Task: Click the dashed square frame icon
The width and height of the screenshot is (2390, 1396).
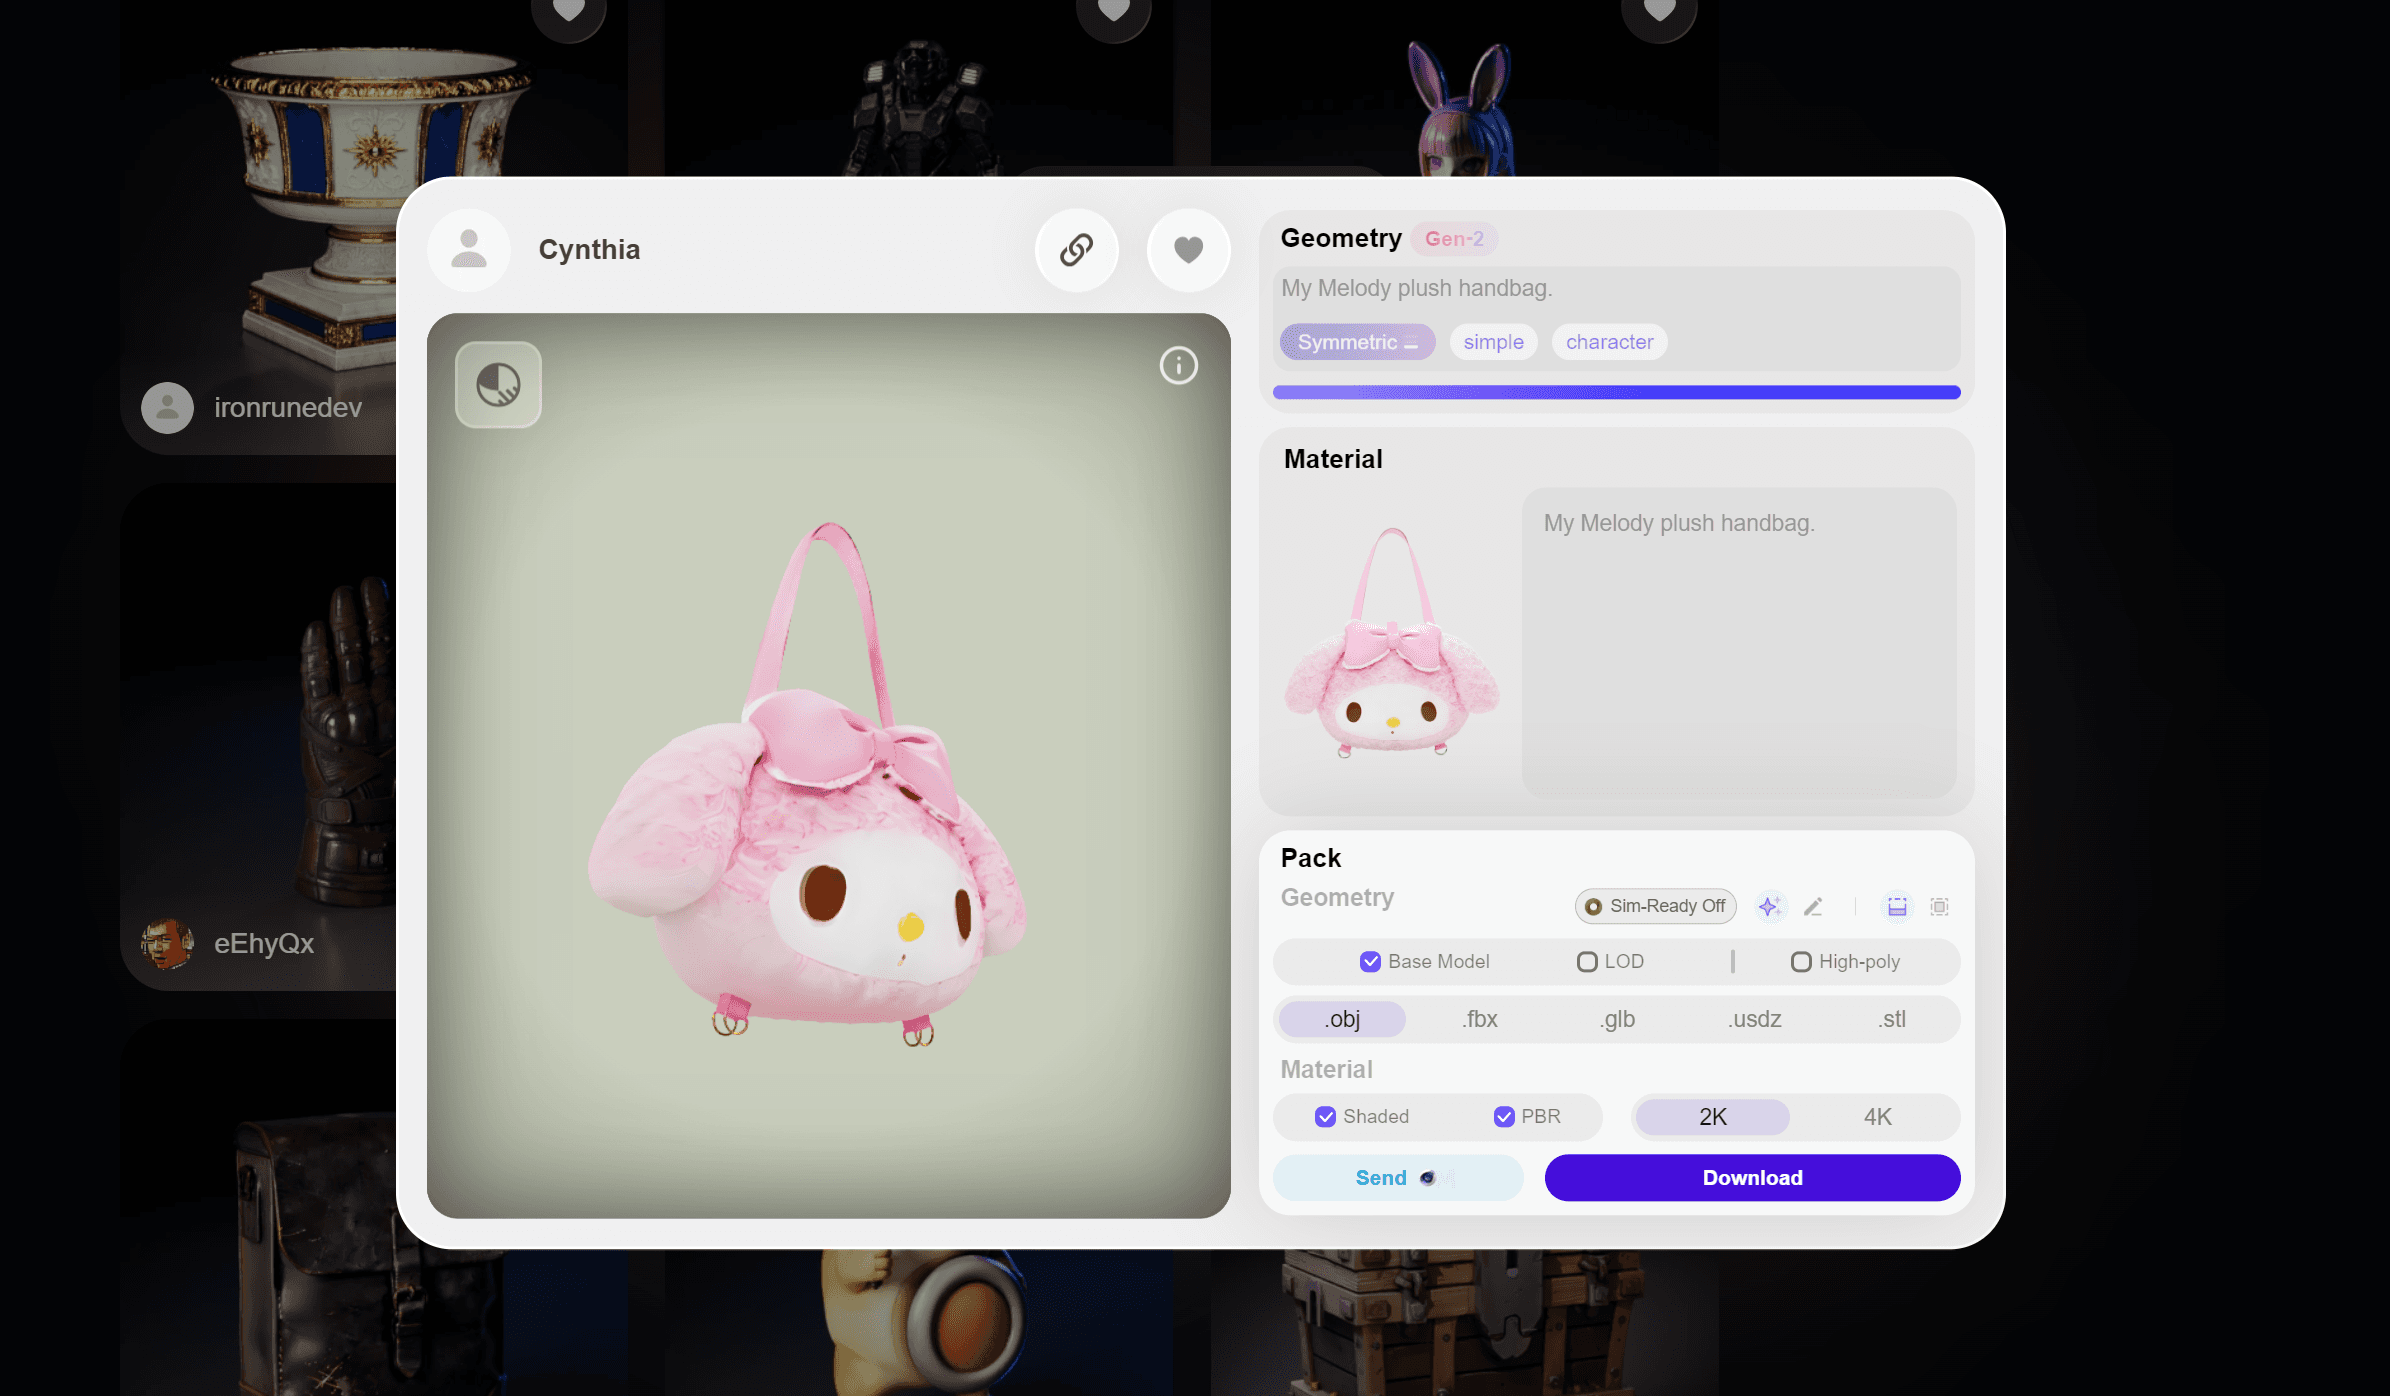Action: click(1939, 906)
